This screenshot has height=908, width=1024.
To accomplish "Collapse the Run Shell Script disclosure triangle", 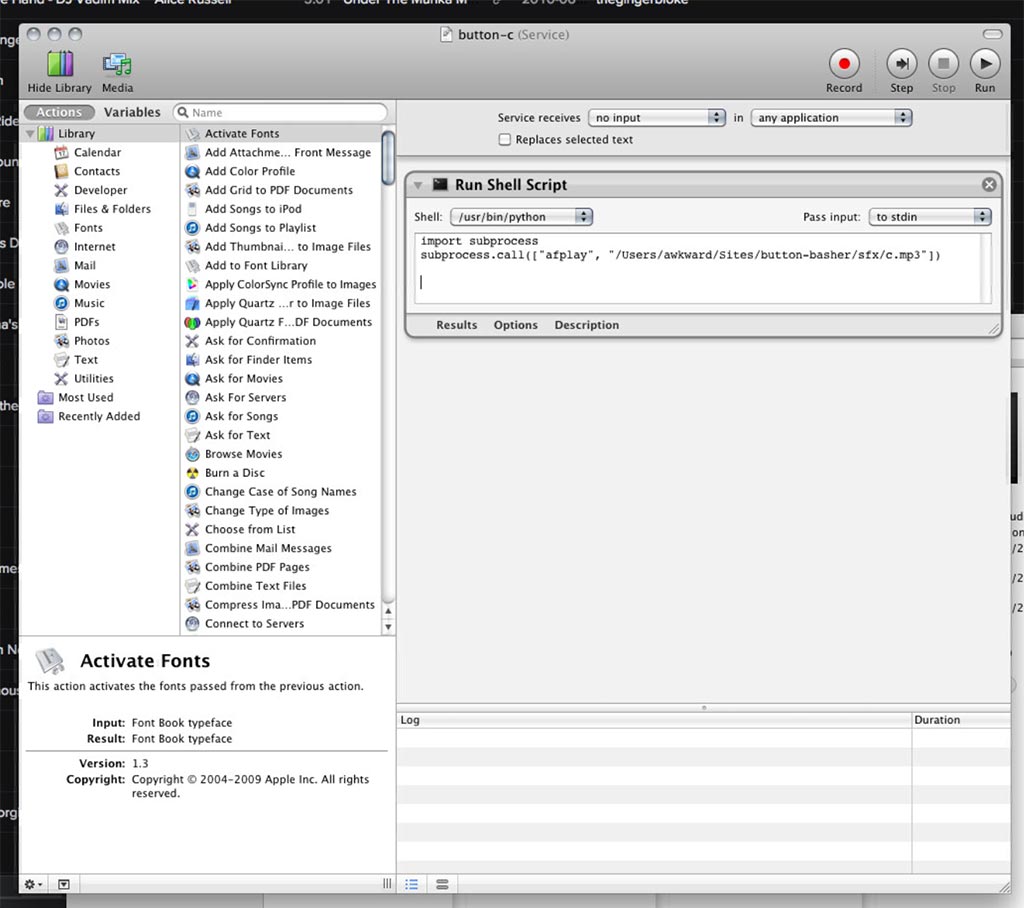I will pyautogui.click(x=417, y=185).
